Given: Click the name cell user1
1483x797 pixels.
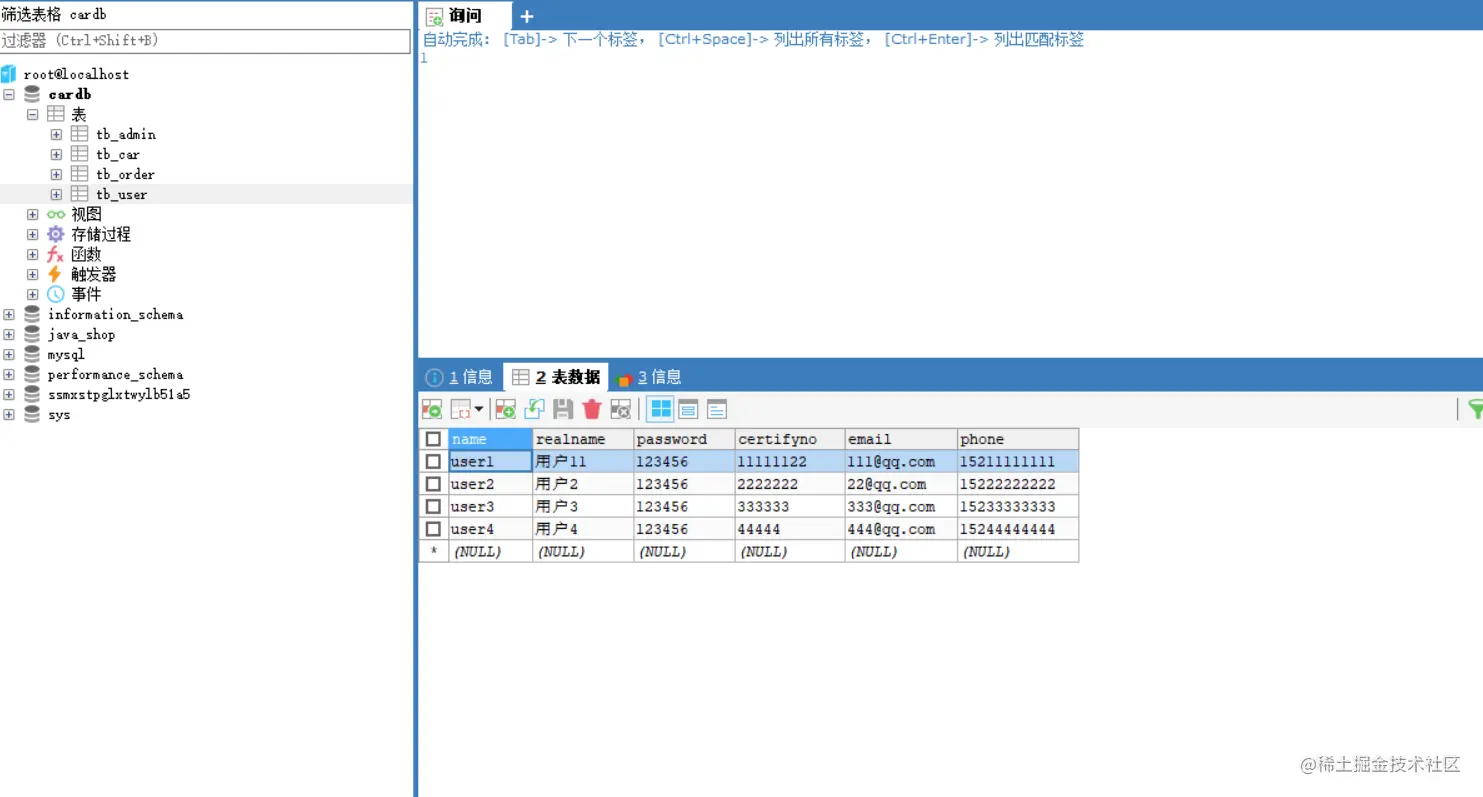Looking at the screenshot, I should 490,461.
